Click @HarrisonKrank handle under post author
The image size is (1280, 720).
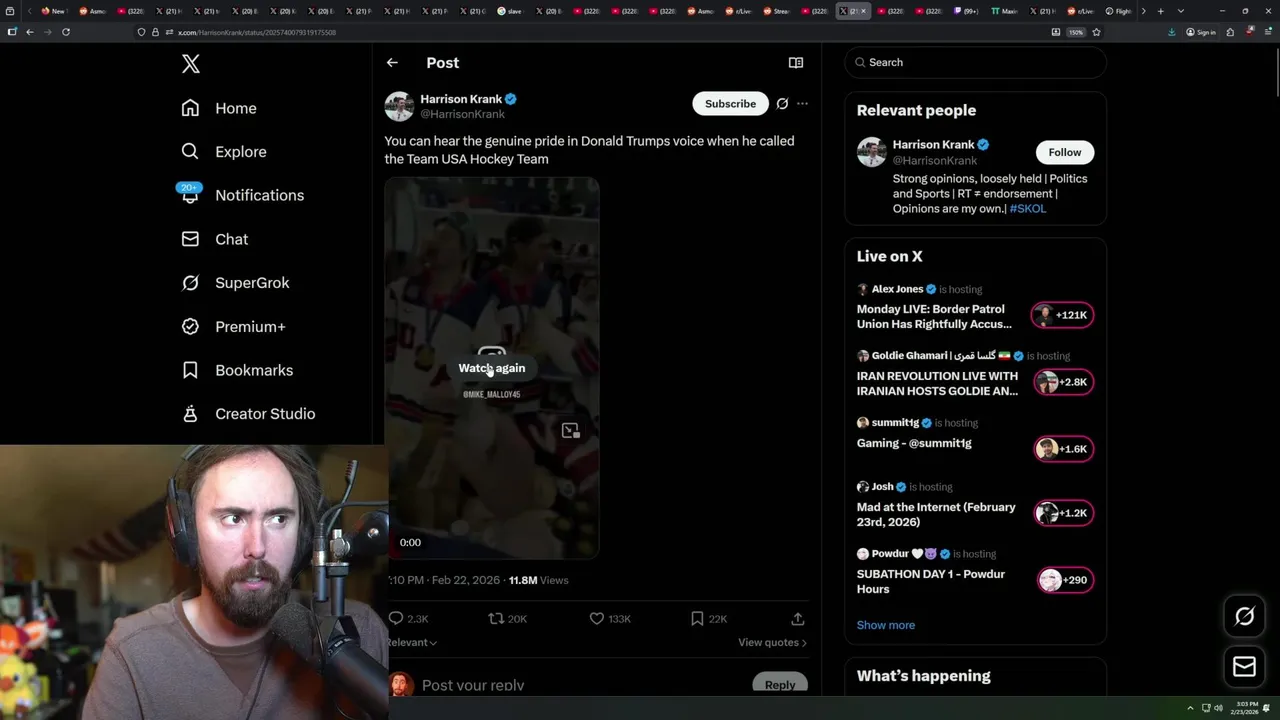pyautogui.click(x=462, y=114)
